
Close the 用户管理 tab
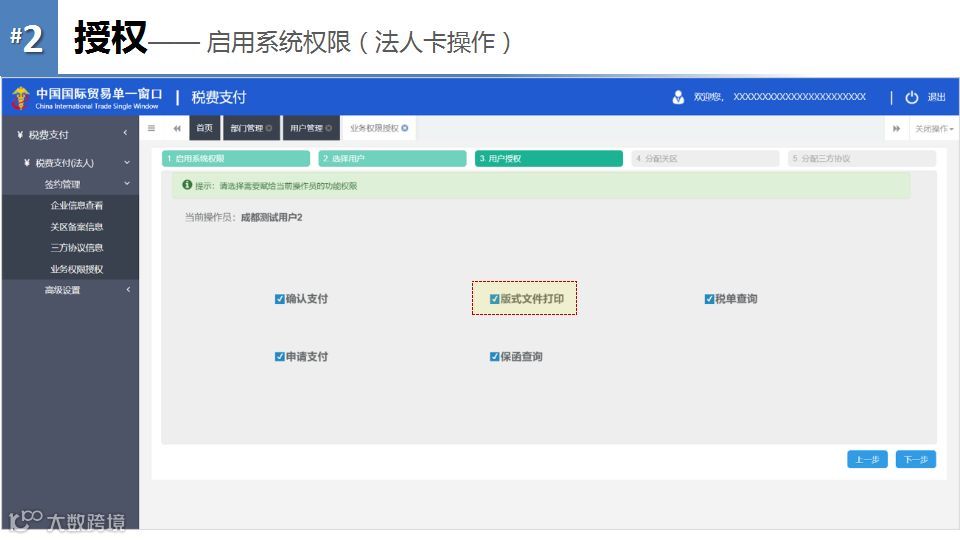click(329, 128)
